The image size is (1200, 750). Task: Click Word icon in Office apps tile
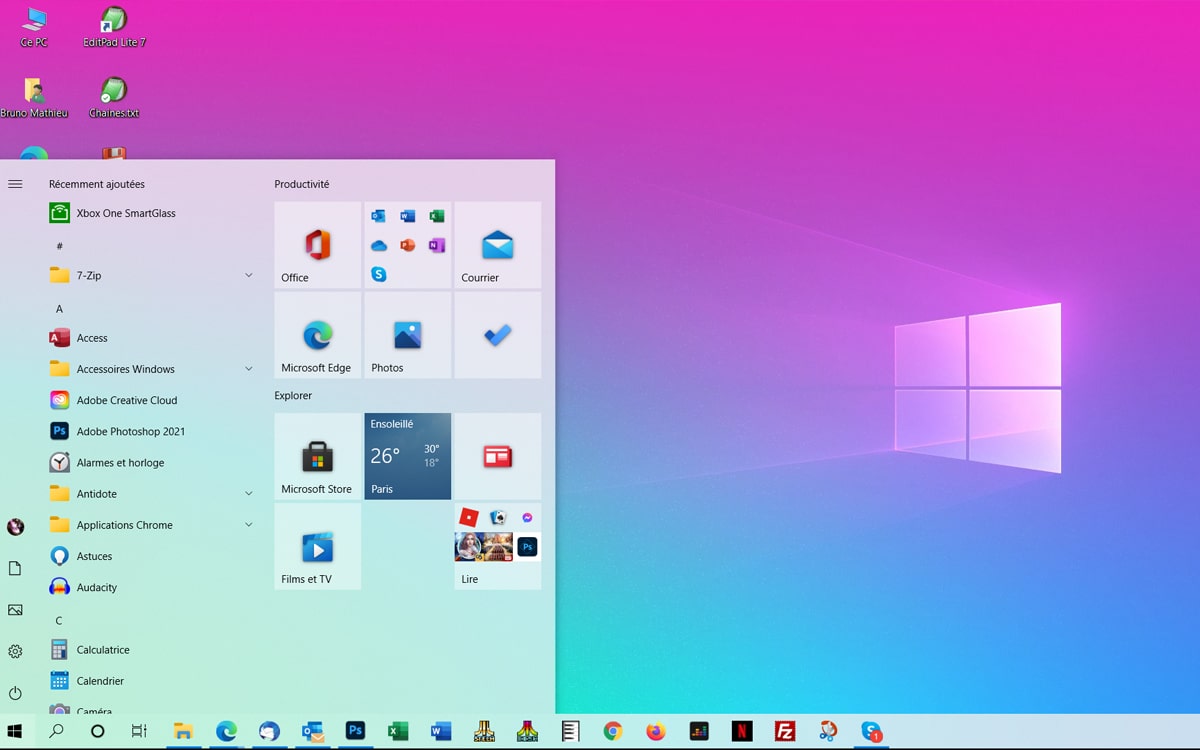(407, 216)
